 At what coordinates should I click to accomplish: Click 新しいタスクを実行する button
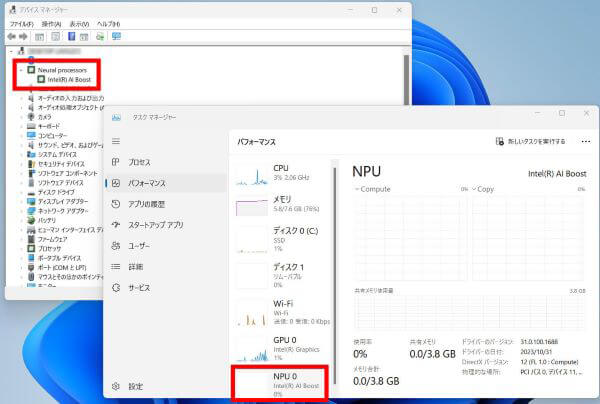(x=530, y=142)
